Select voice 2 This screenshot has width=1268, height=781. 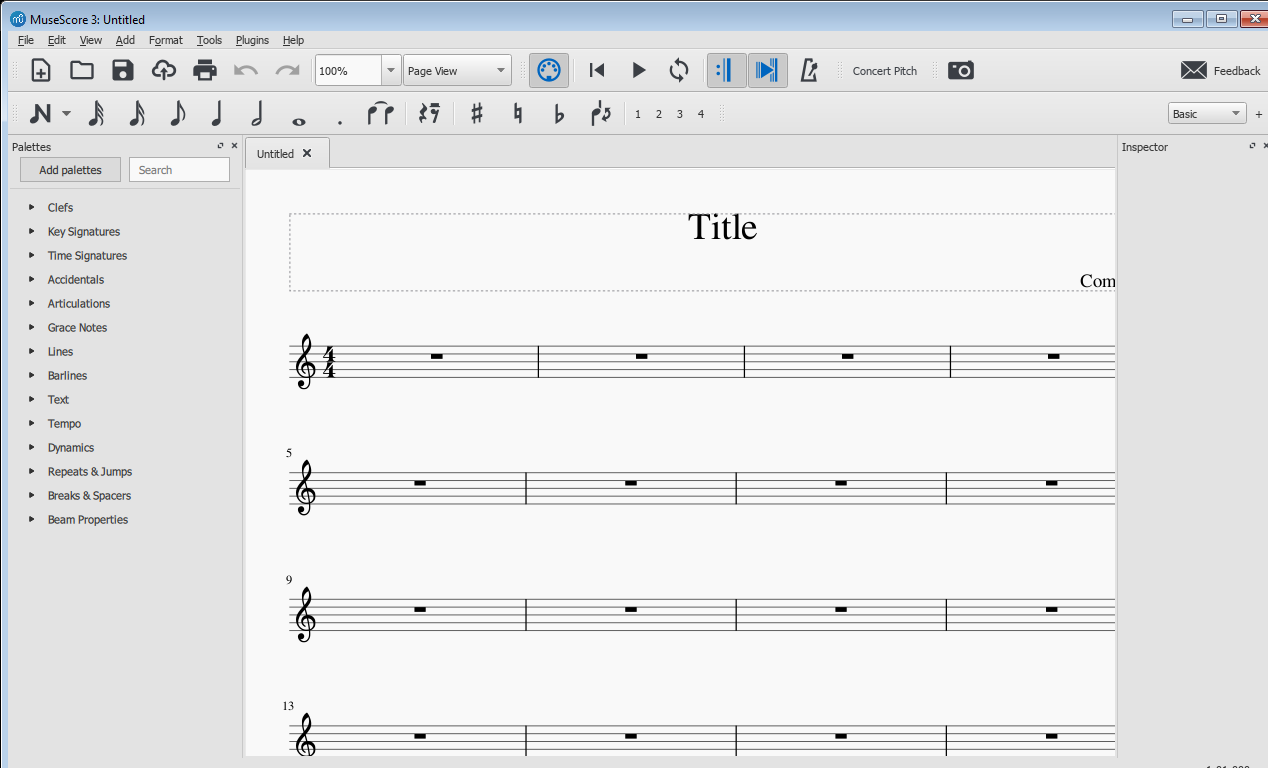[x=659, y=114]
